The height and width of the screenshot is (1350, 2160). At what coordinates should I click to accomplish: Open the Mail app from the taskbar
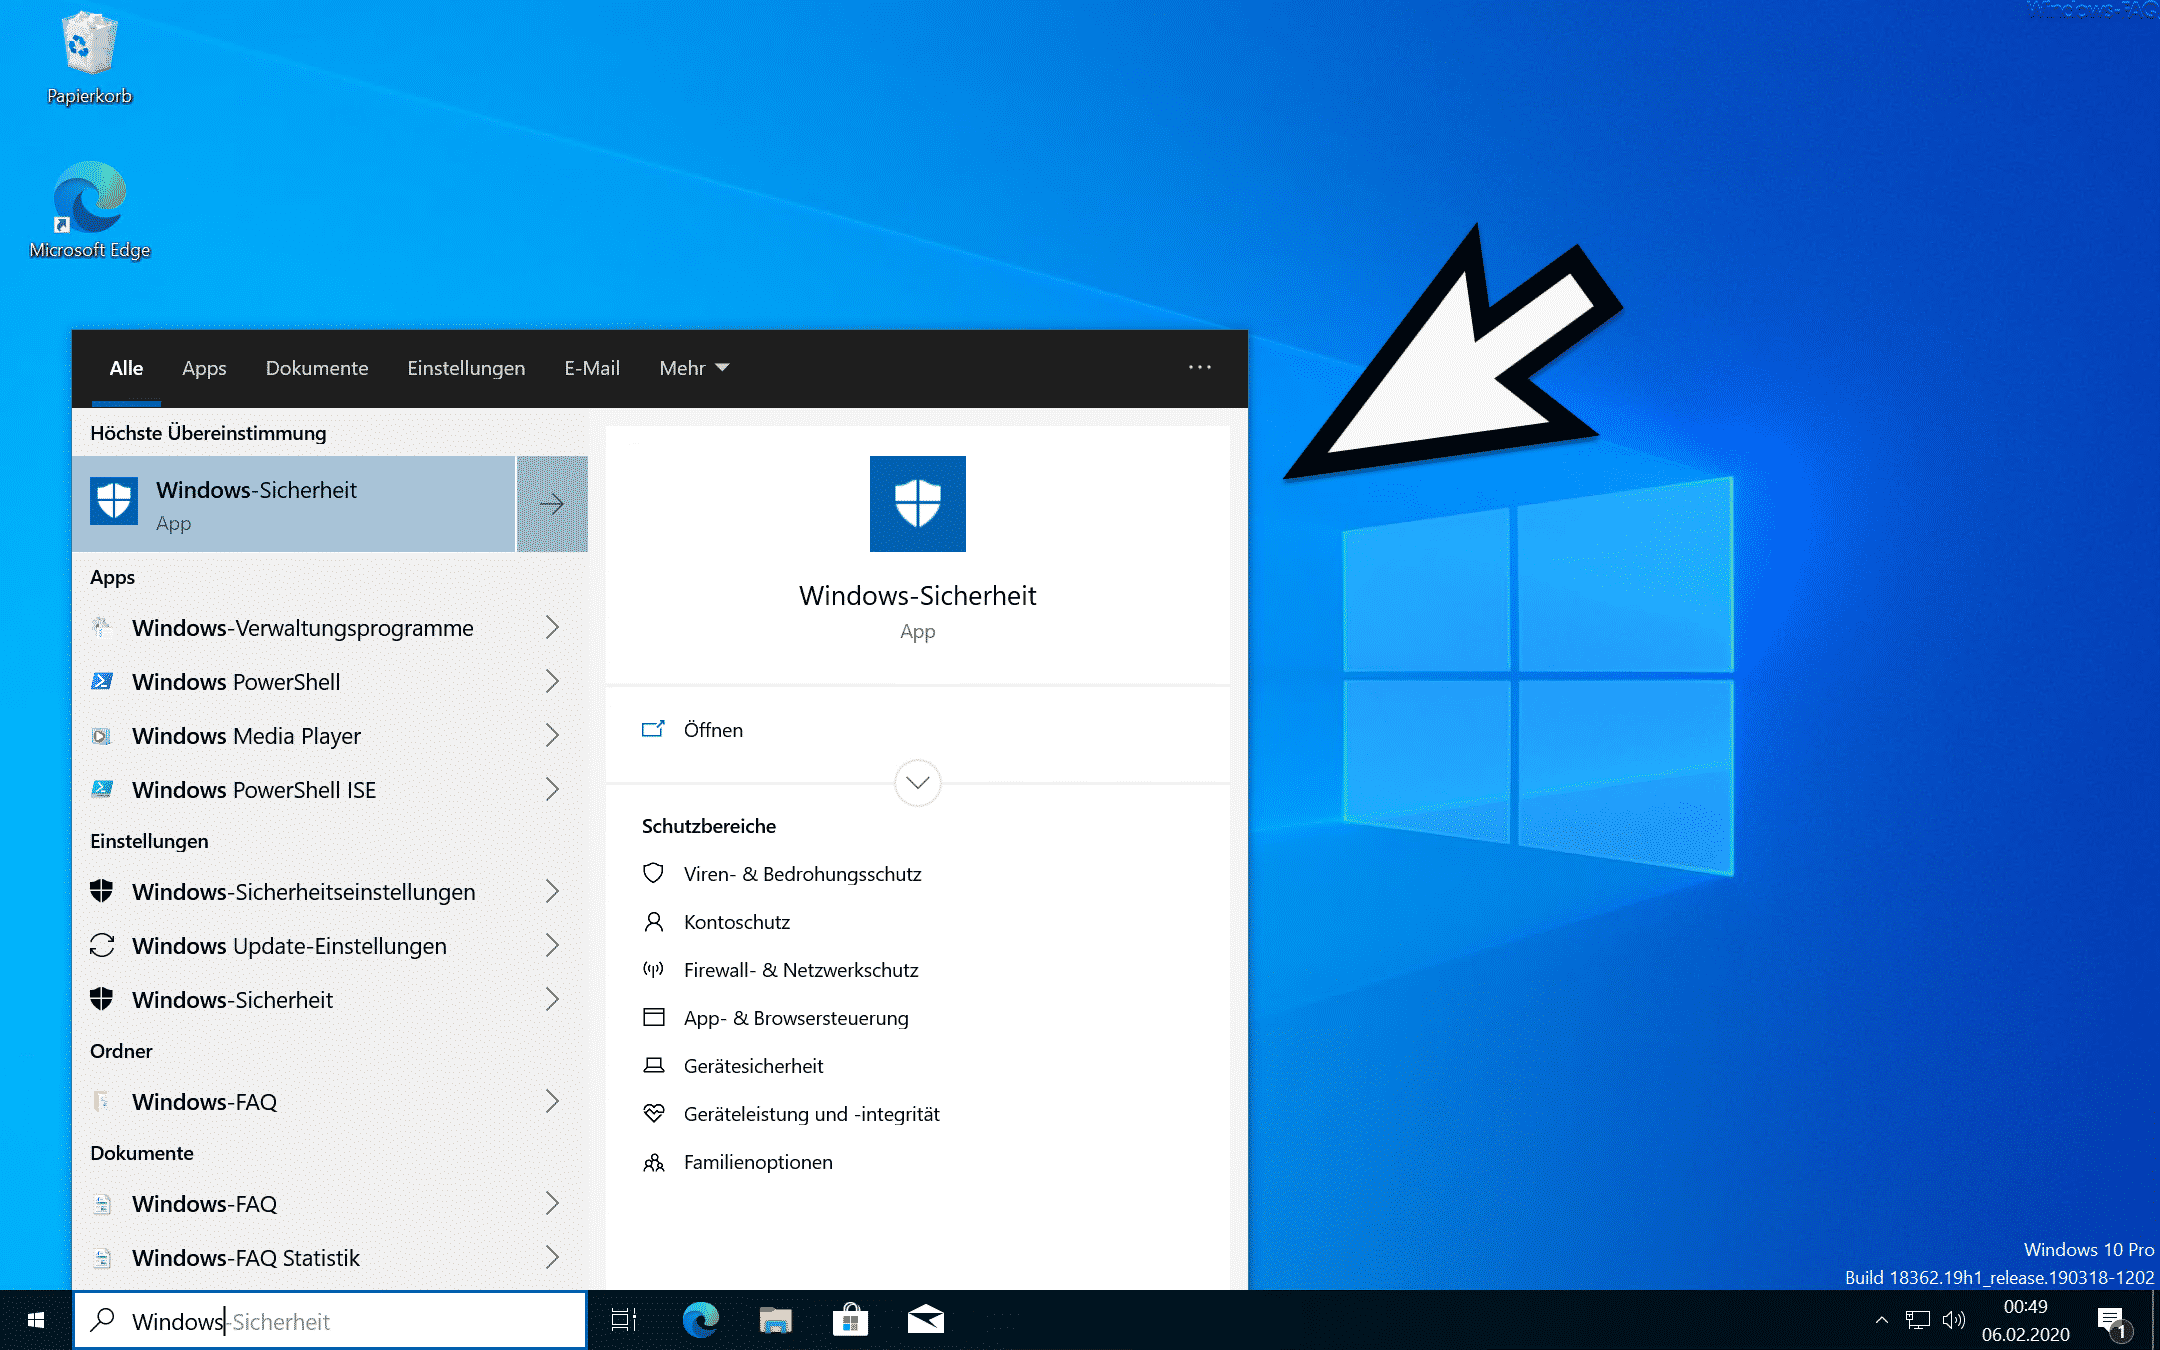(926, 1320)
